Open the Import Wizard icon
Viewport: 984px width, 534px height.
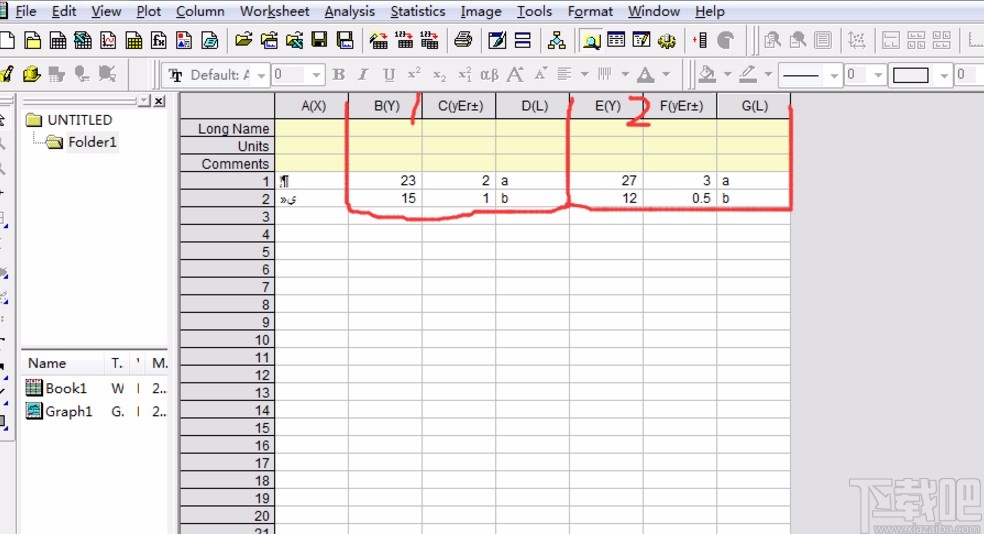[x=378, y=41]
